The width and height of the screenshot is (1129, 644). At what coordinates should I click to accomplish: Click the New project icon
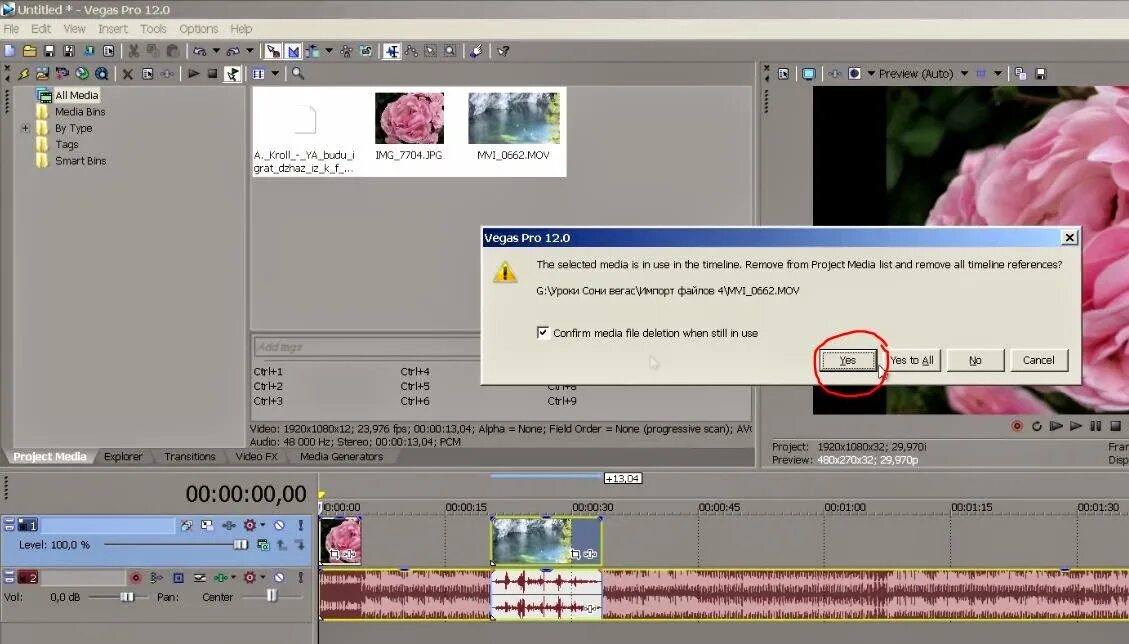click(x=10, y=51)
